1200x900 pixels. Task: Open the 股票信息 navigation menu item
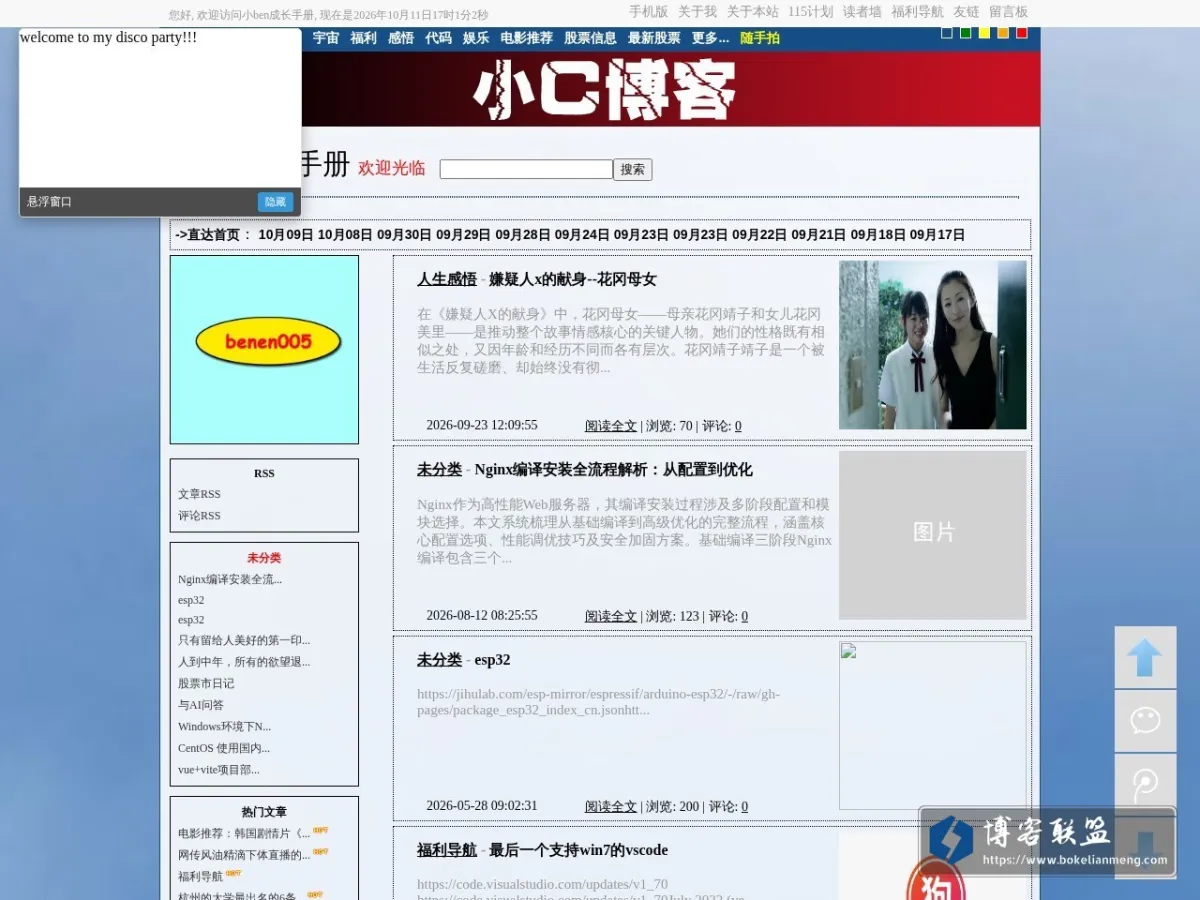click(590, 38)
